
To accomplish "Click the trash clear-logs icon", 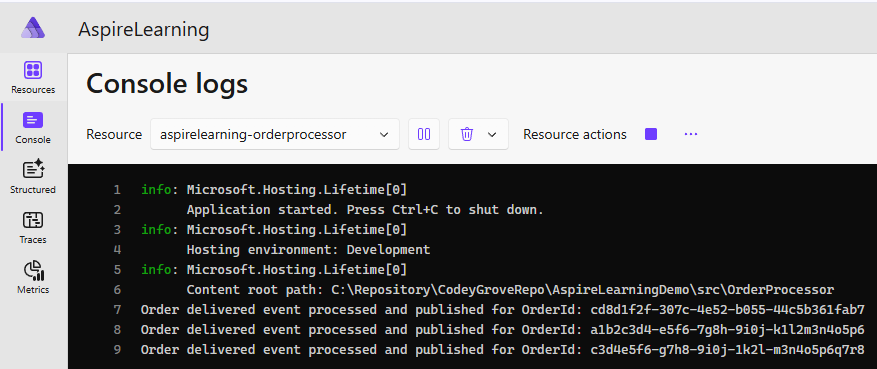I will pos(467,134).
